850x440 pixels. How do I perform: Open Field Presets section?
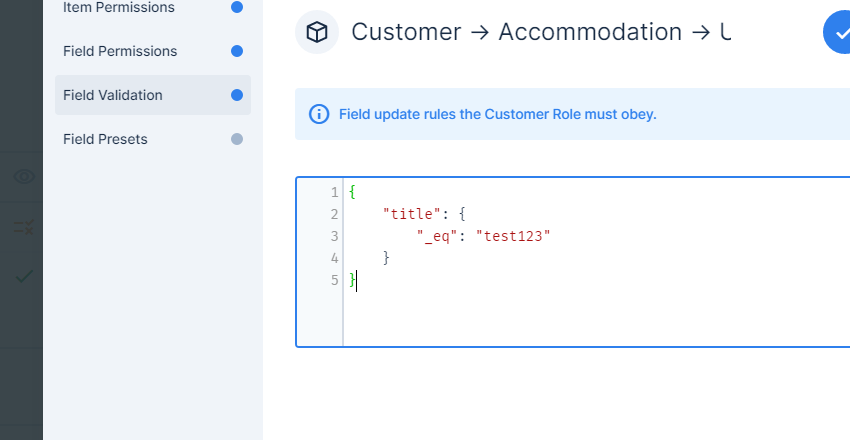(x=153, y=139)
